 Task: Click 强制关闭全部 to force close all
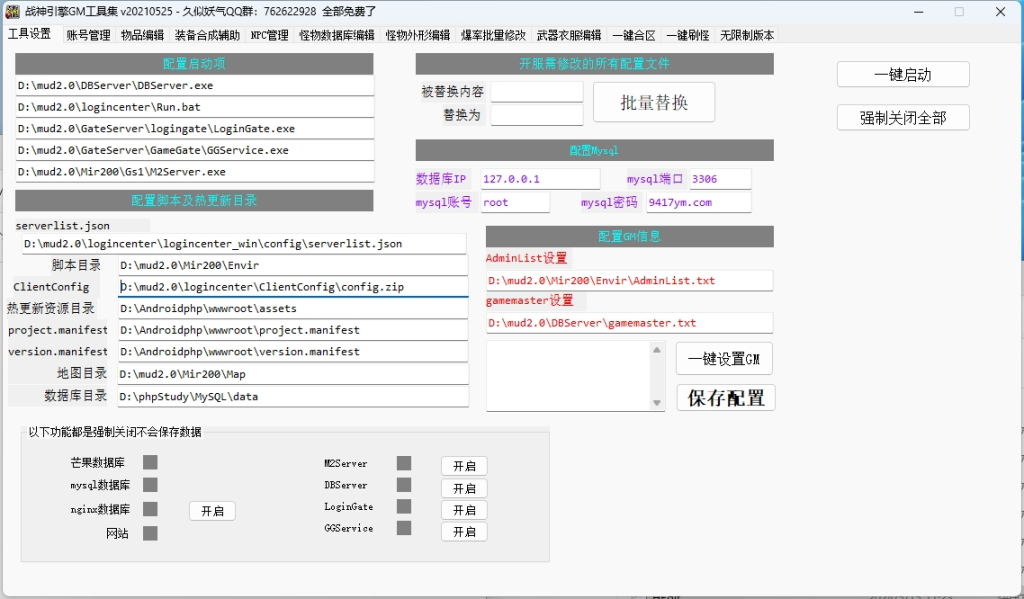tap(903, 117)
